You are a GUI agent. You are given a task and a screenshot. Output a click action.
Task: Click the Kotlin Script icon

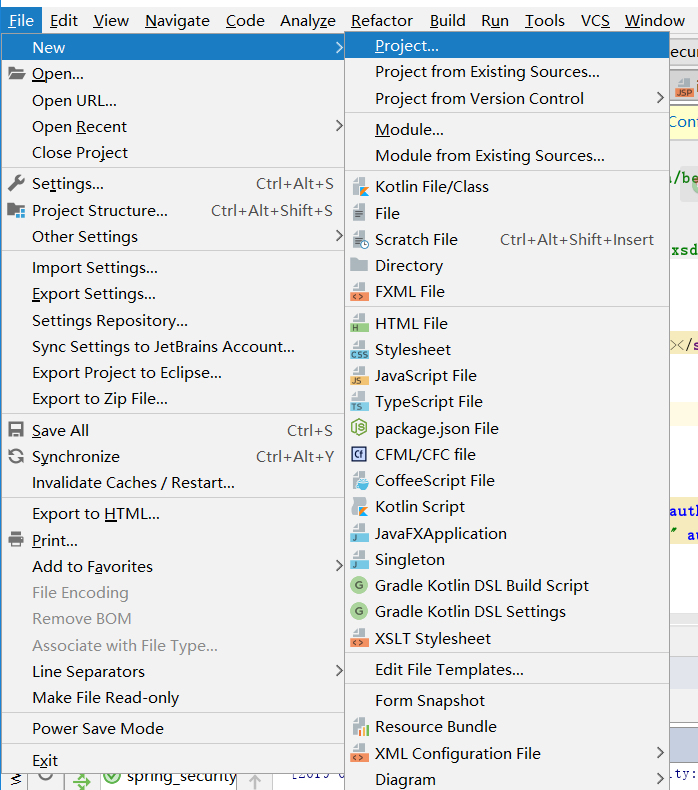pos(360,506)
